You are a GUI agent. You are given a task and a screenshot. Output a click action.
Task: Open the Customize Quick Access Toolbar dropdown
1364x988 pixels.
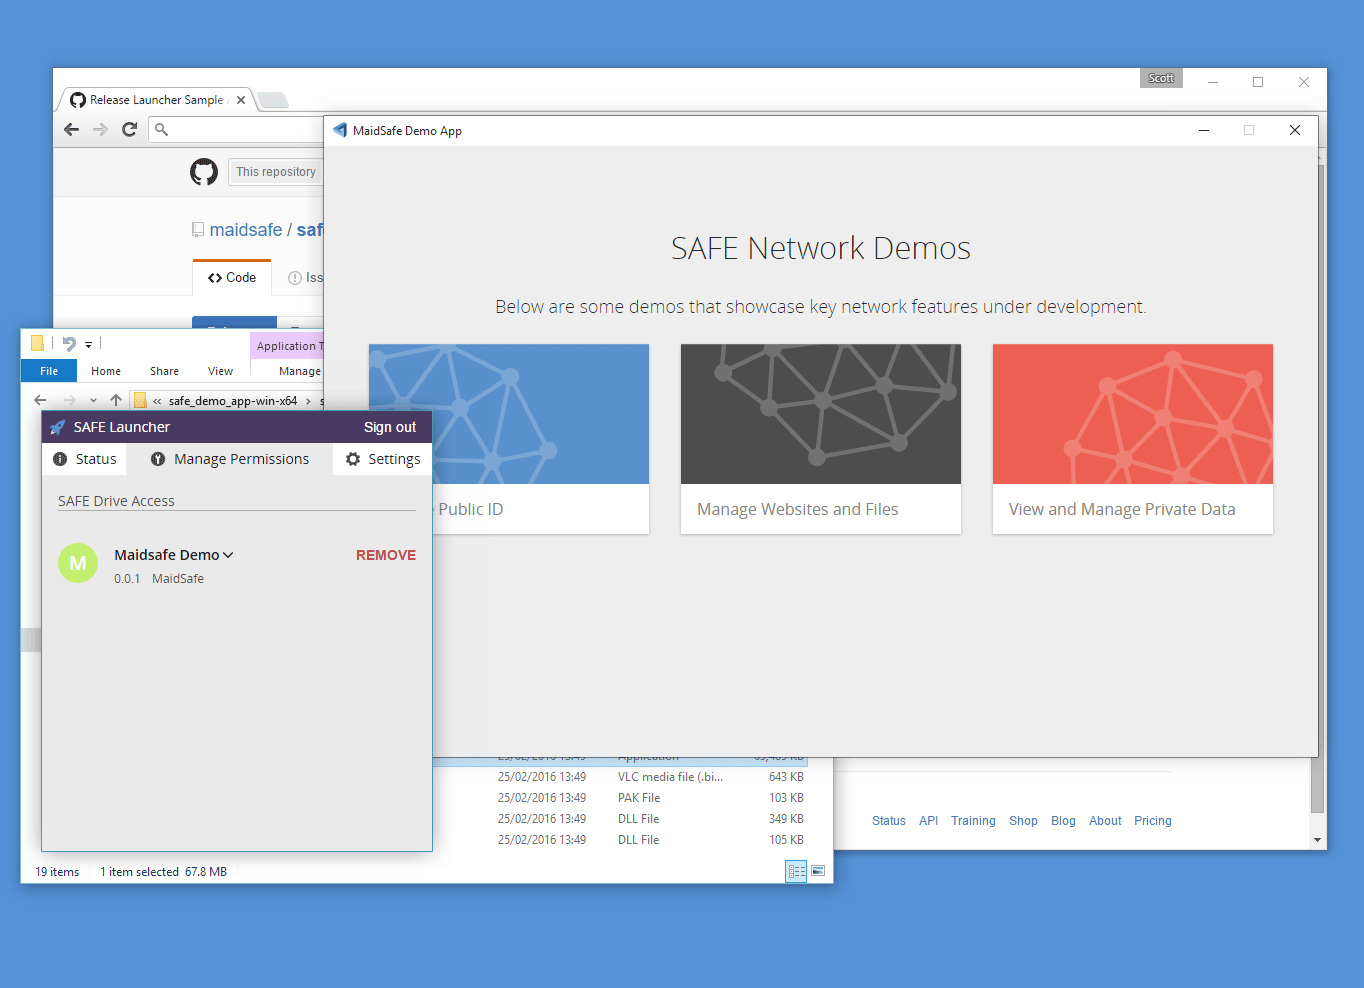click(88, 344)
